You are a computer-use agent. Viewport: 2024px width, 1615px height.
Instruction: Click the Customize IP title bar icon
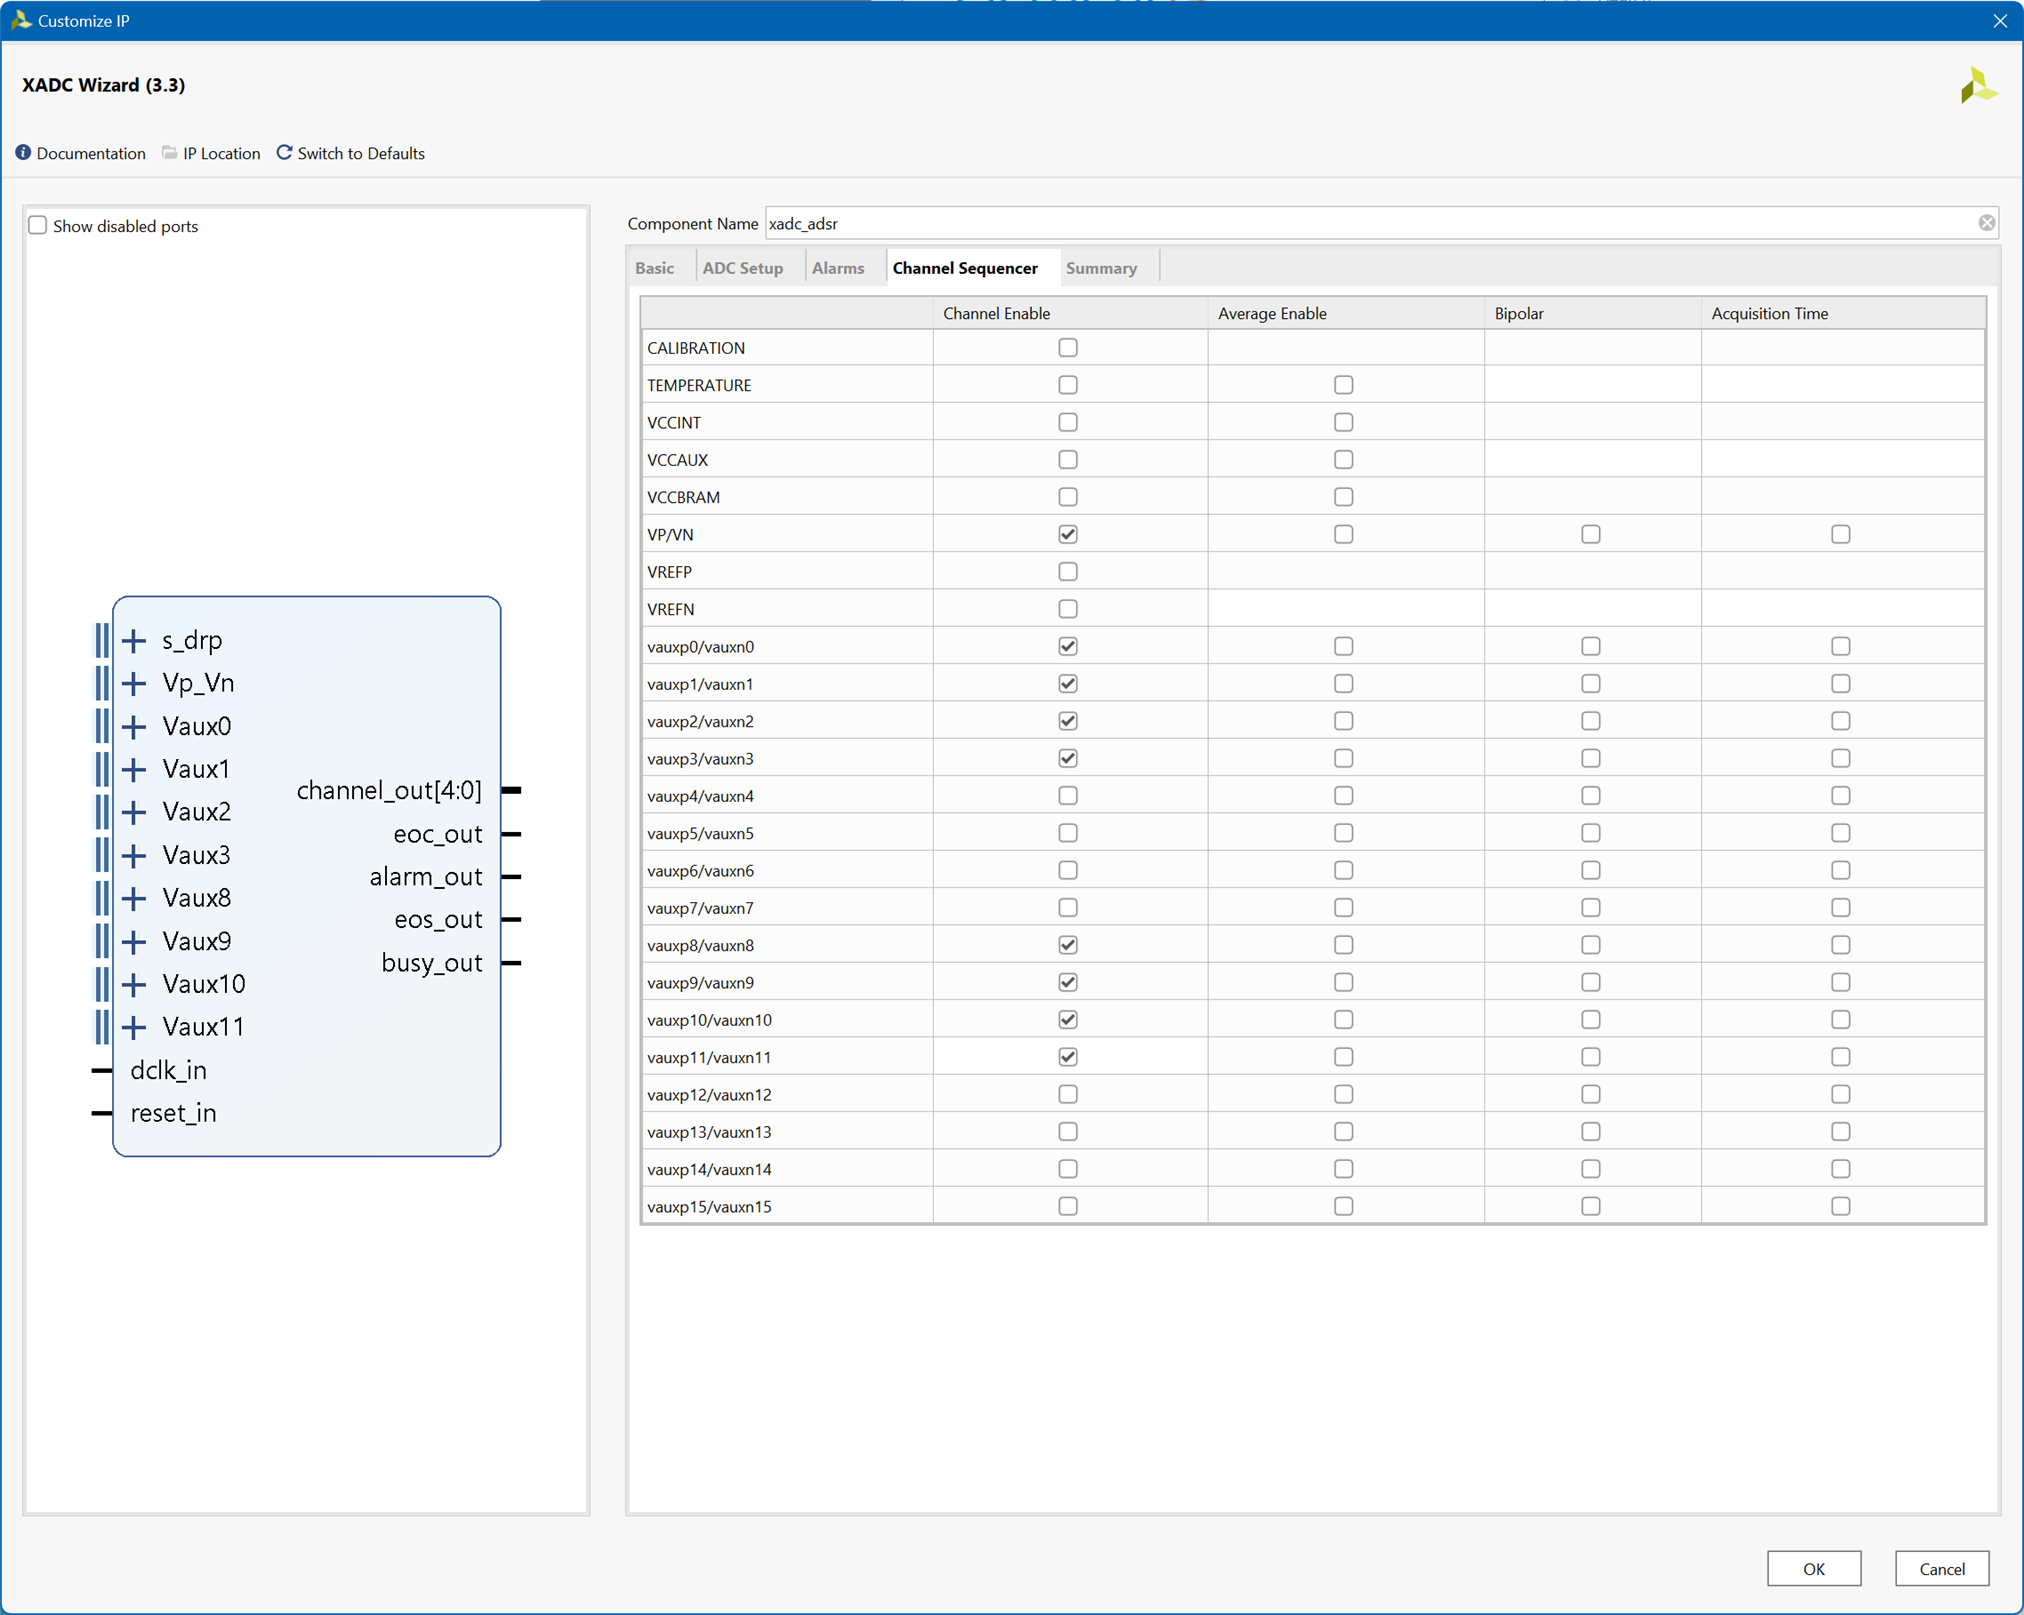pyautogui.click(x=20, y=20)
